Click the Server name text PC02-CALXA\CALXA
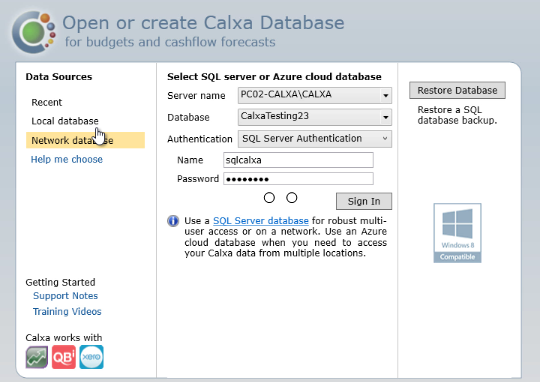The width and height of the screenshot is (540, 382). pyautogui.click(x=286, y=94)
